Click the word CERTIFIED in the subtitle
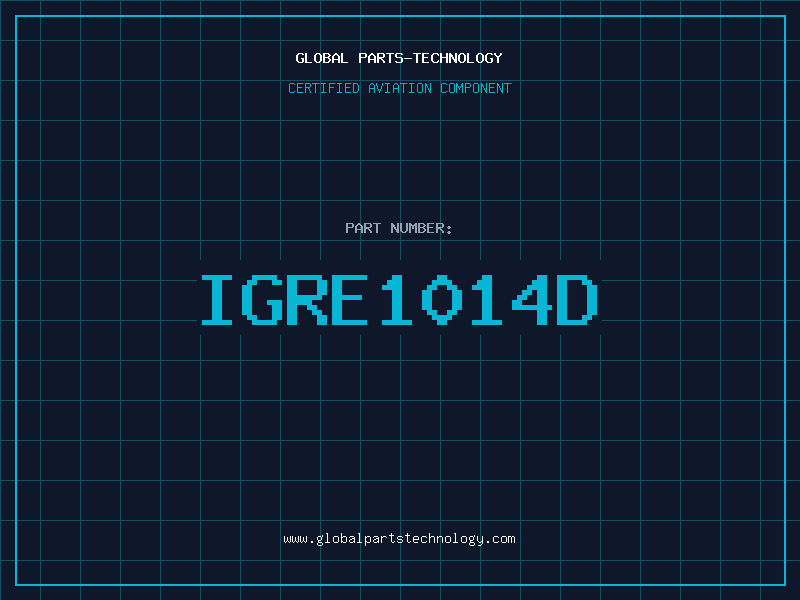 click(x=325, y=88)
